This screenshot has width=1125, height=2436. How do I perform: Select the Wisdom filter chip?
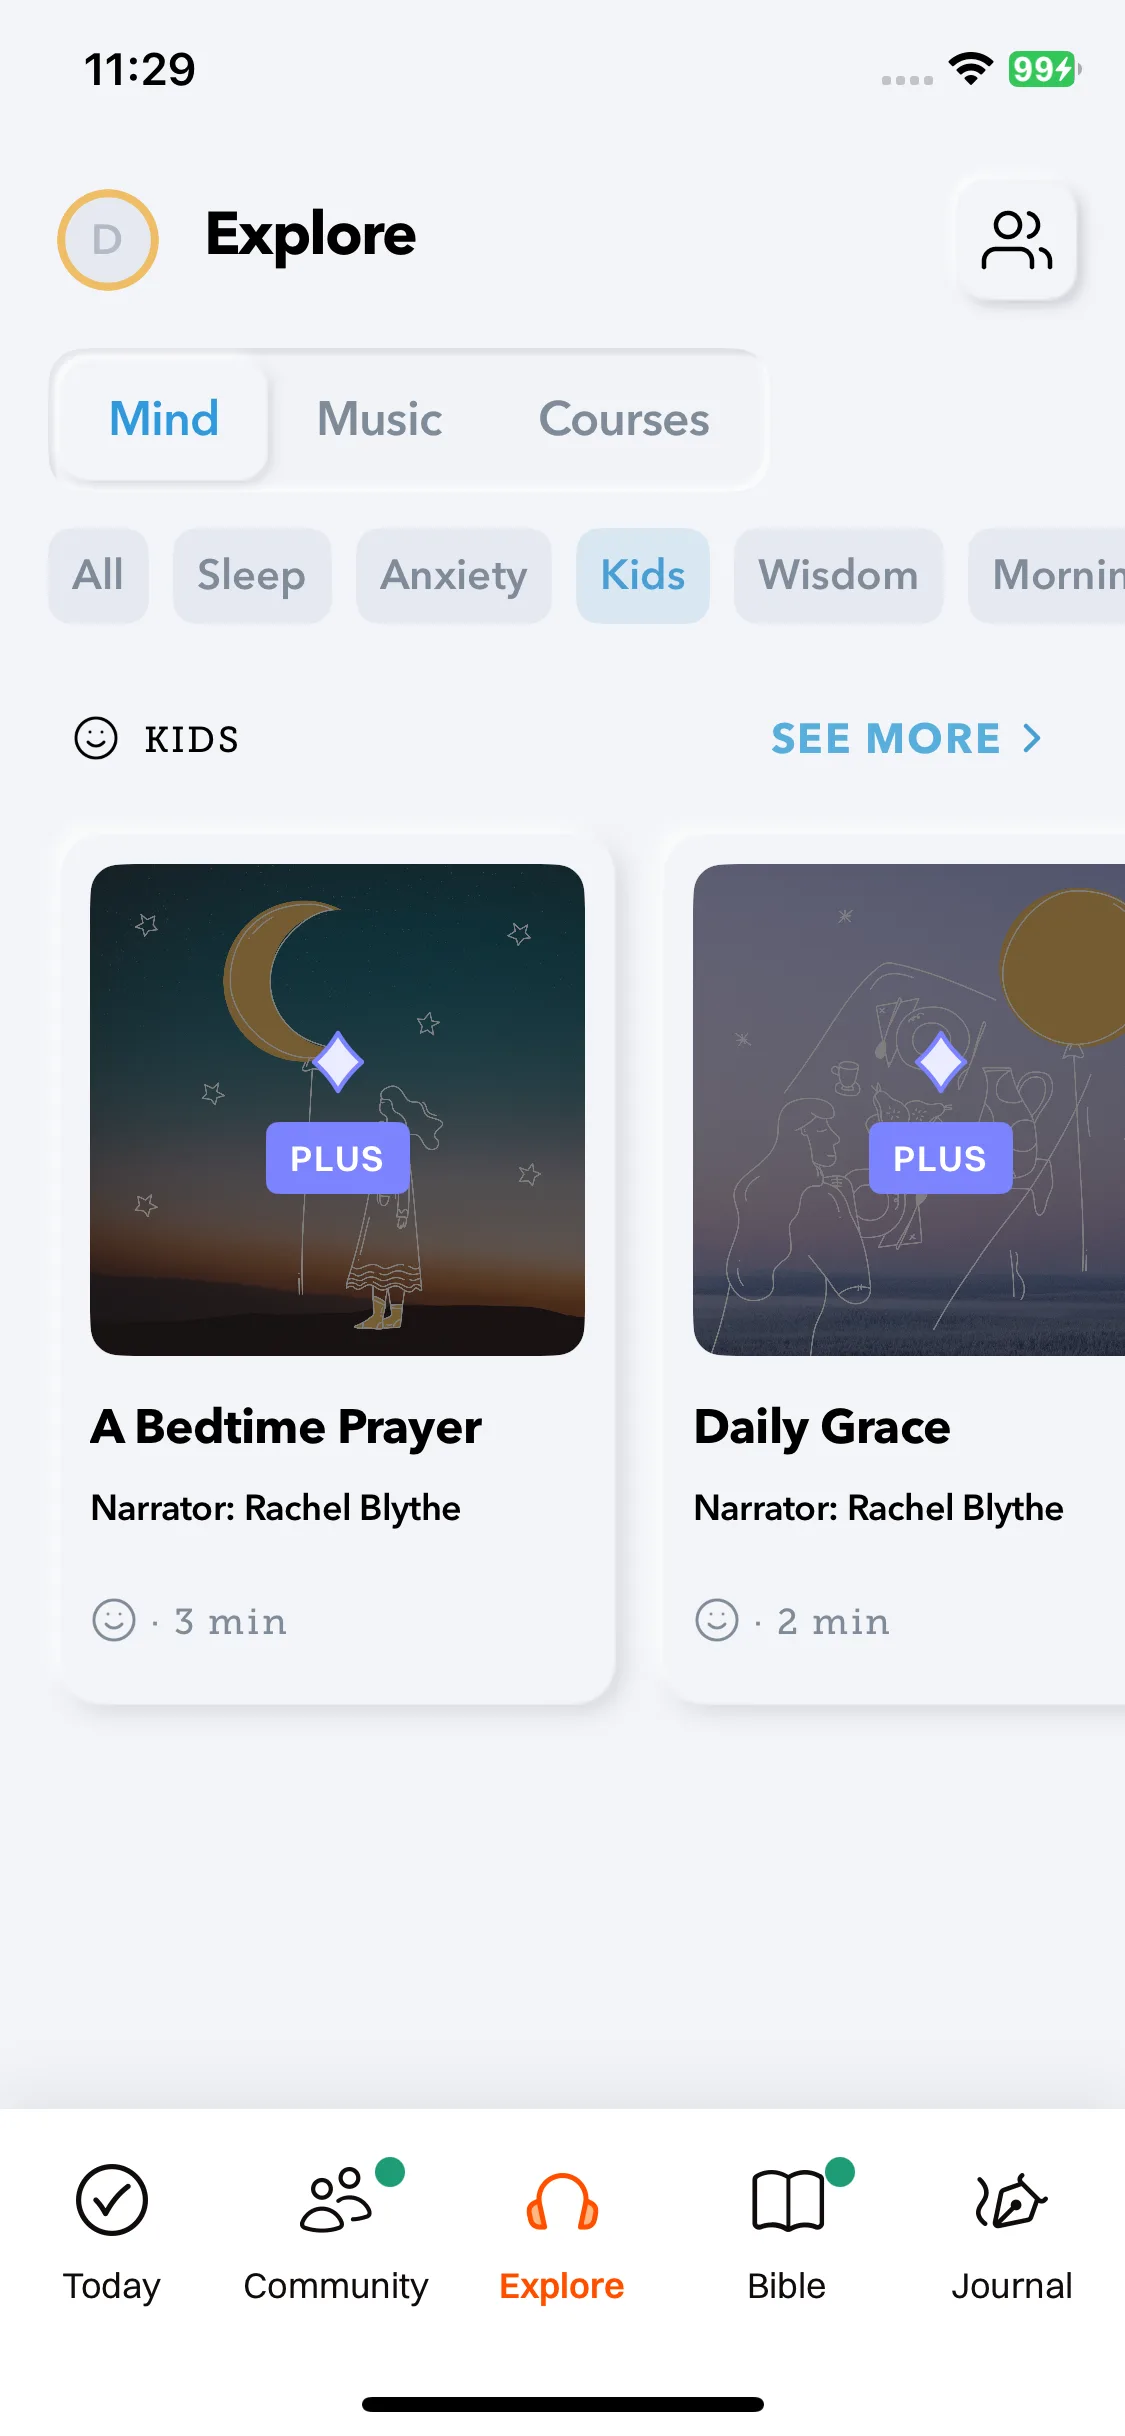coord(839,576)
